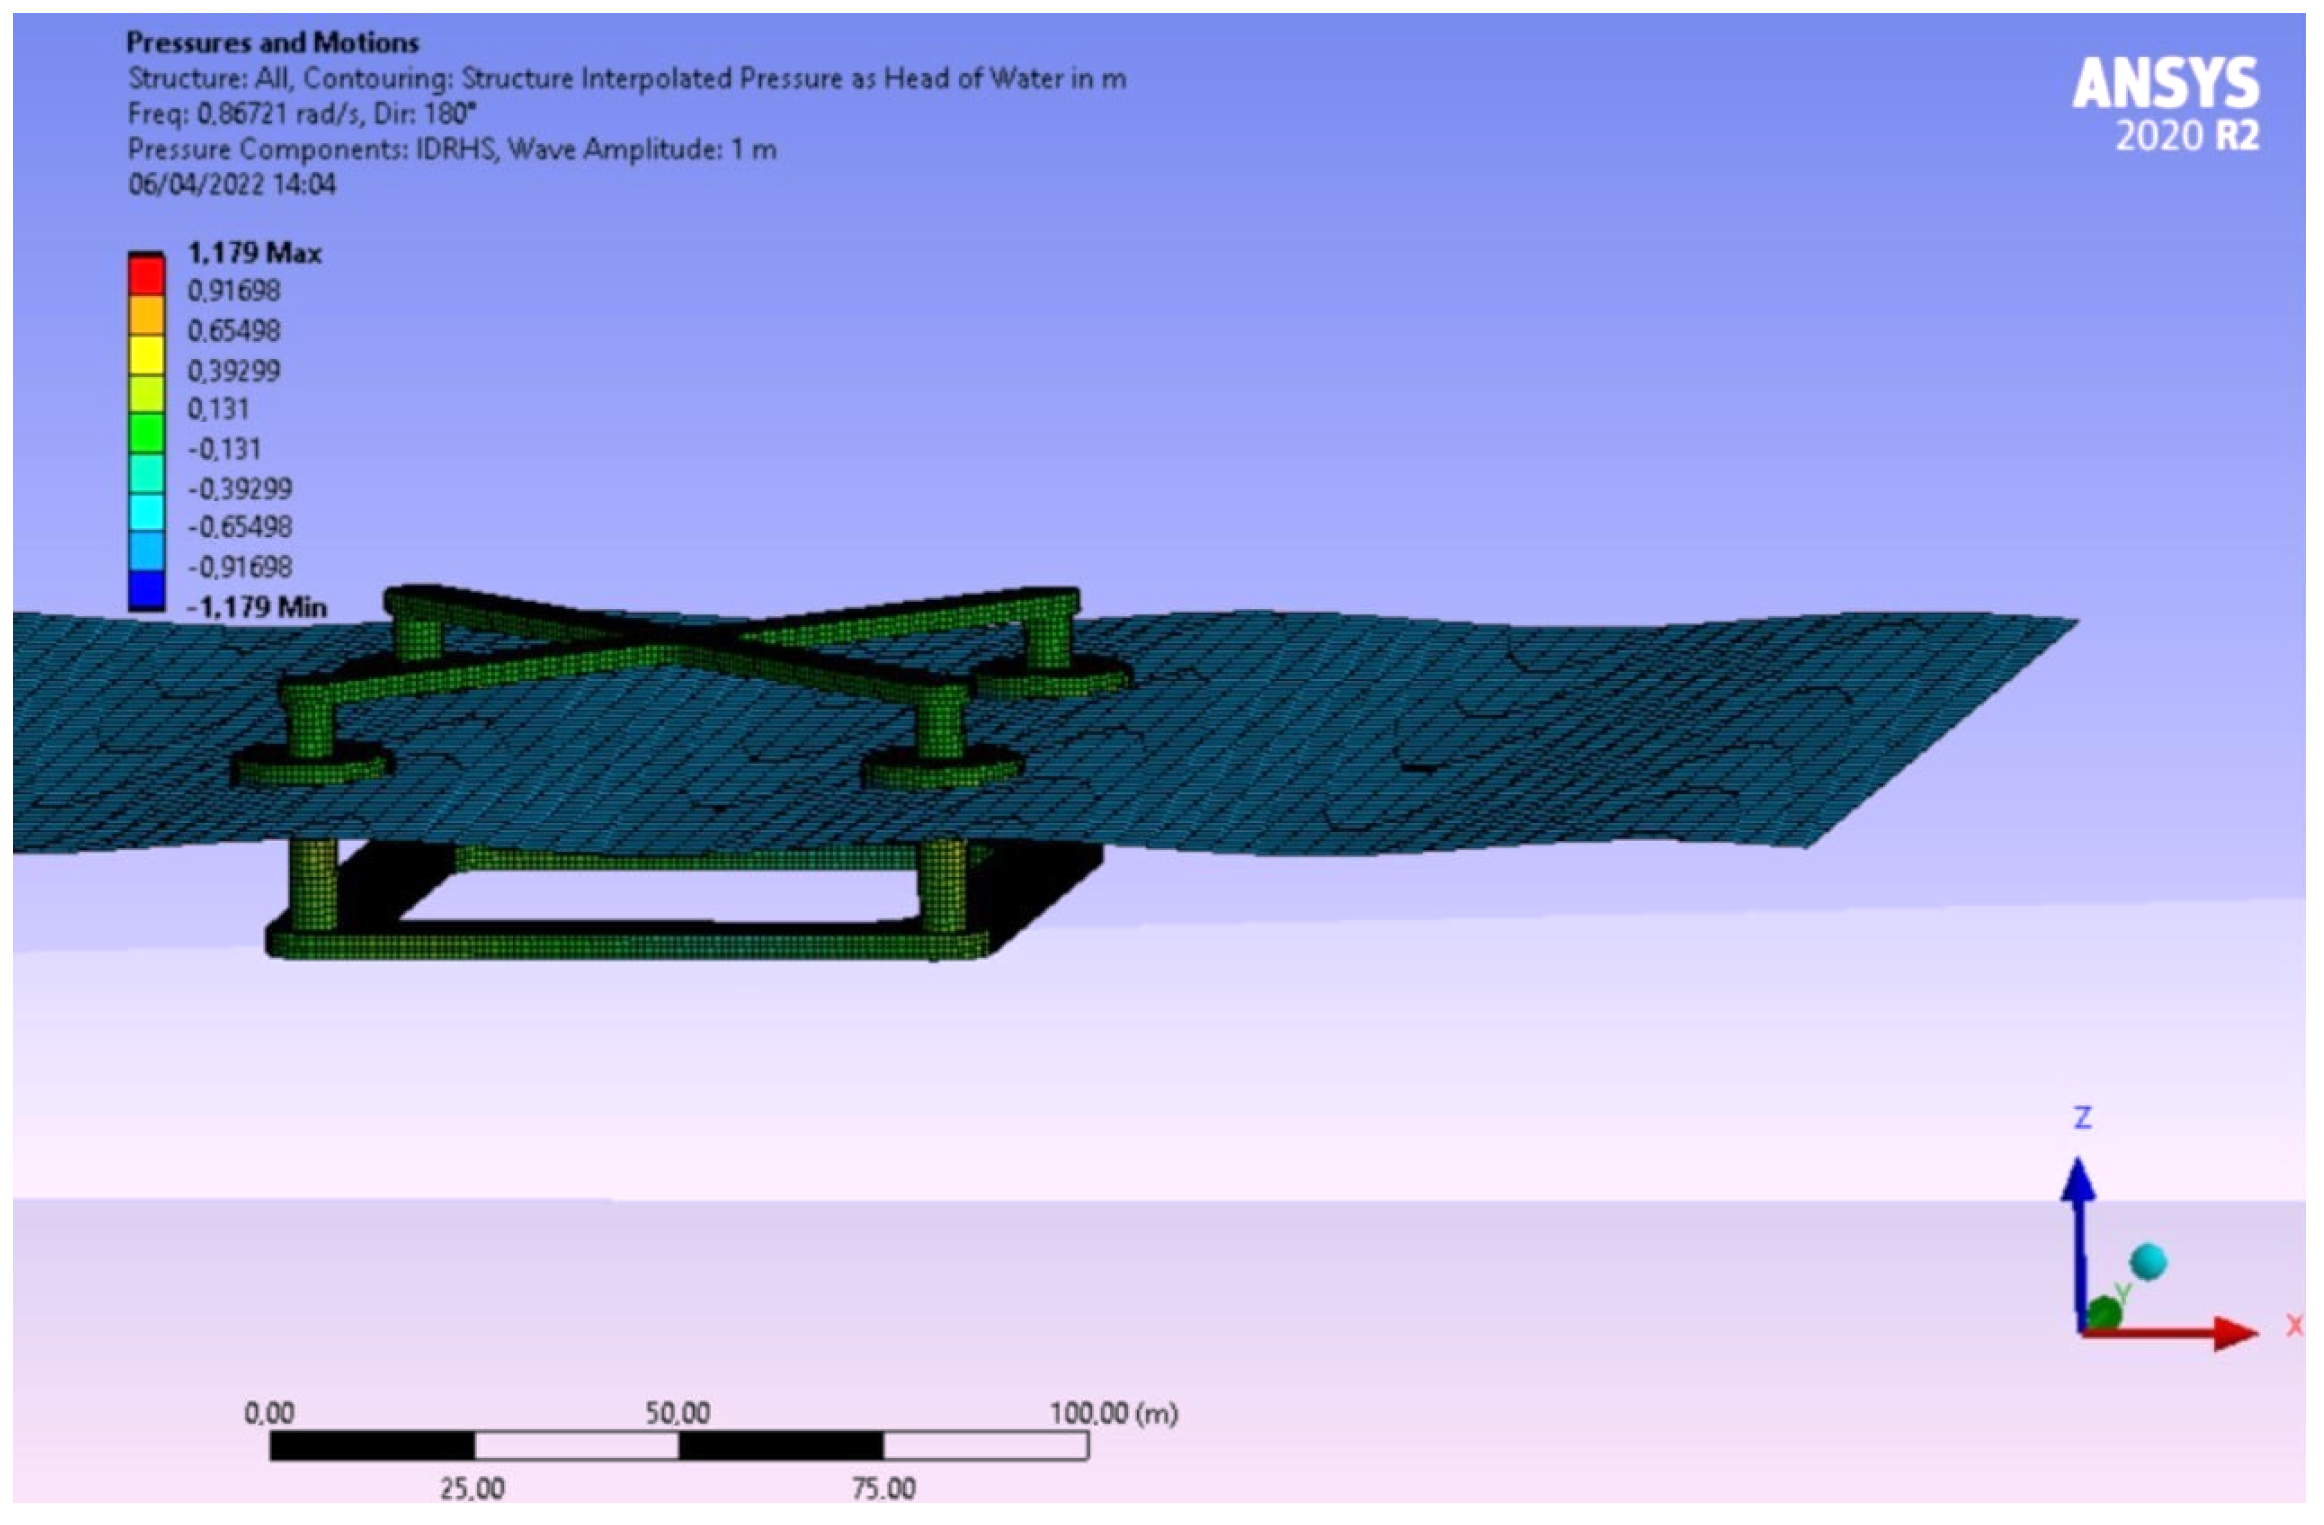Click the 1.179 Max legend label
This screenshot has height=1525, width=2324.
point(254,253)
